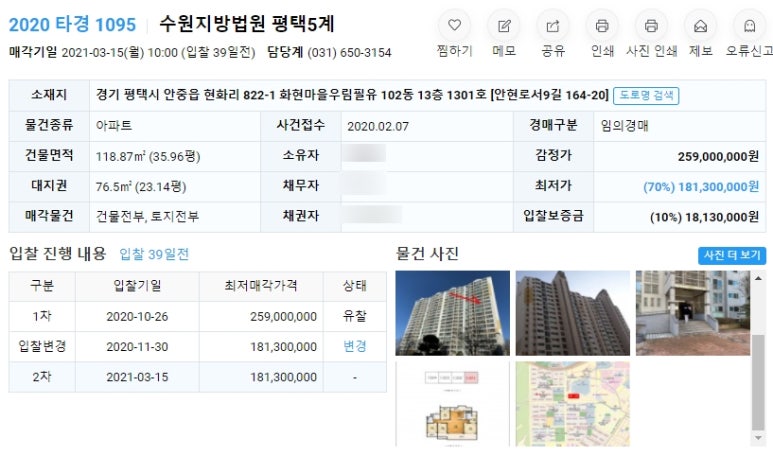Select the appraisal value 259,000,000원
The image size is (773, 456).
click(x=718, y=156)
